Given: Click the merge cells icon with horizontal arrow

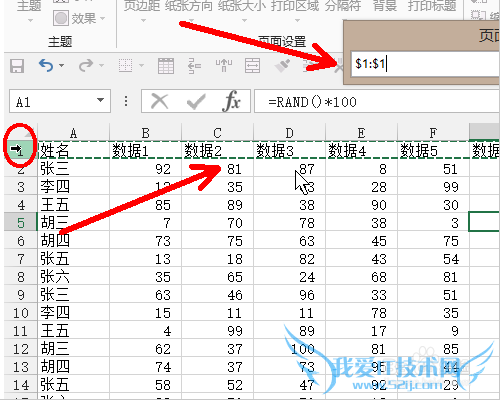Looking at the screenshot, I should point(252,66).
